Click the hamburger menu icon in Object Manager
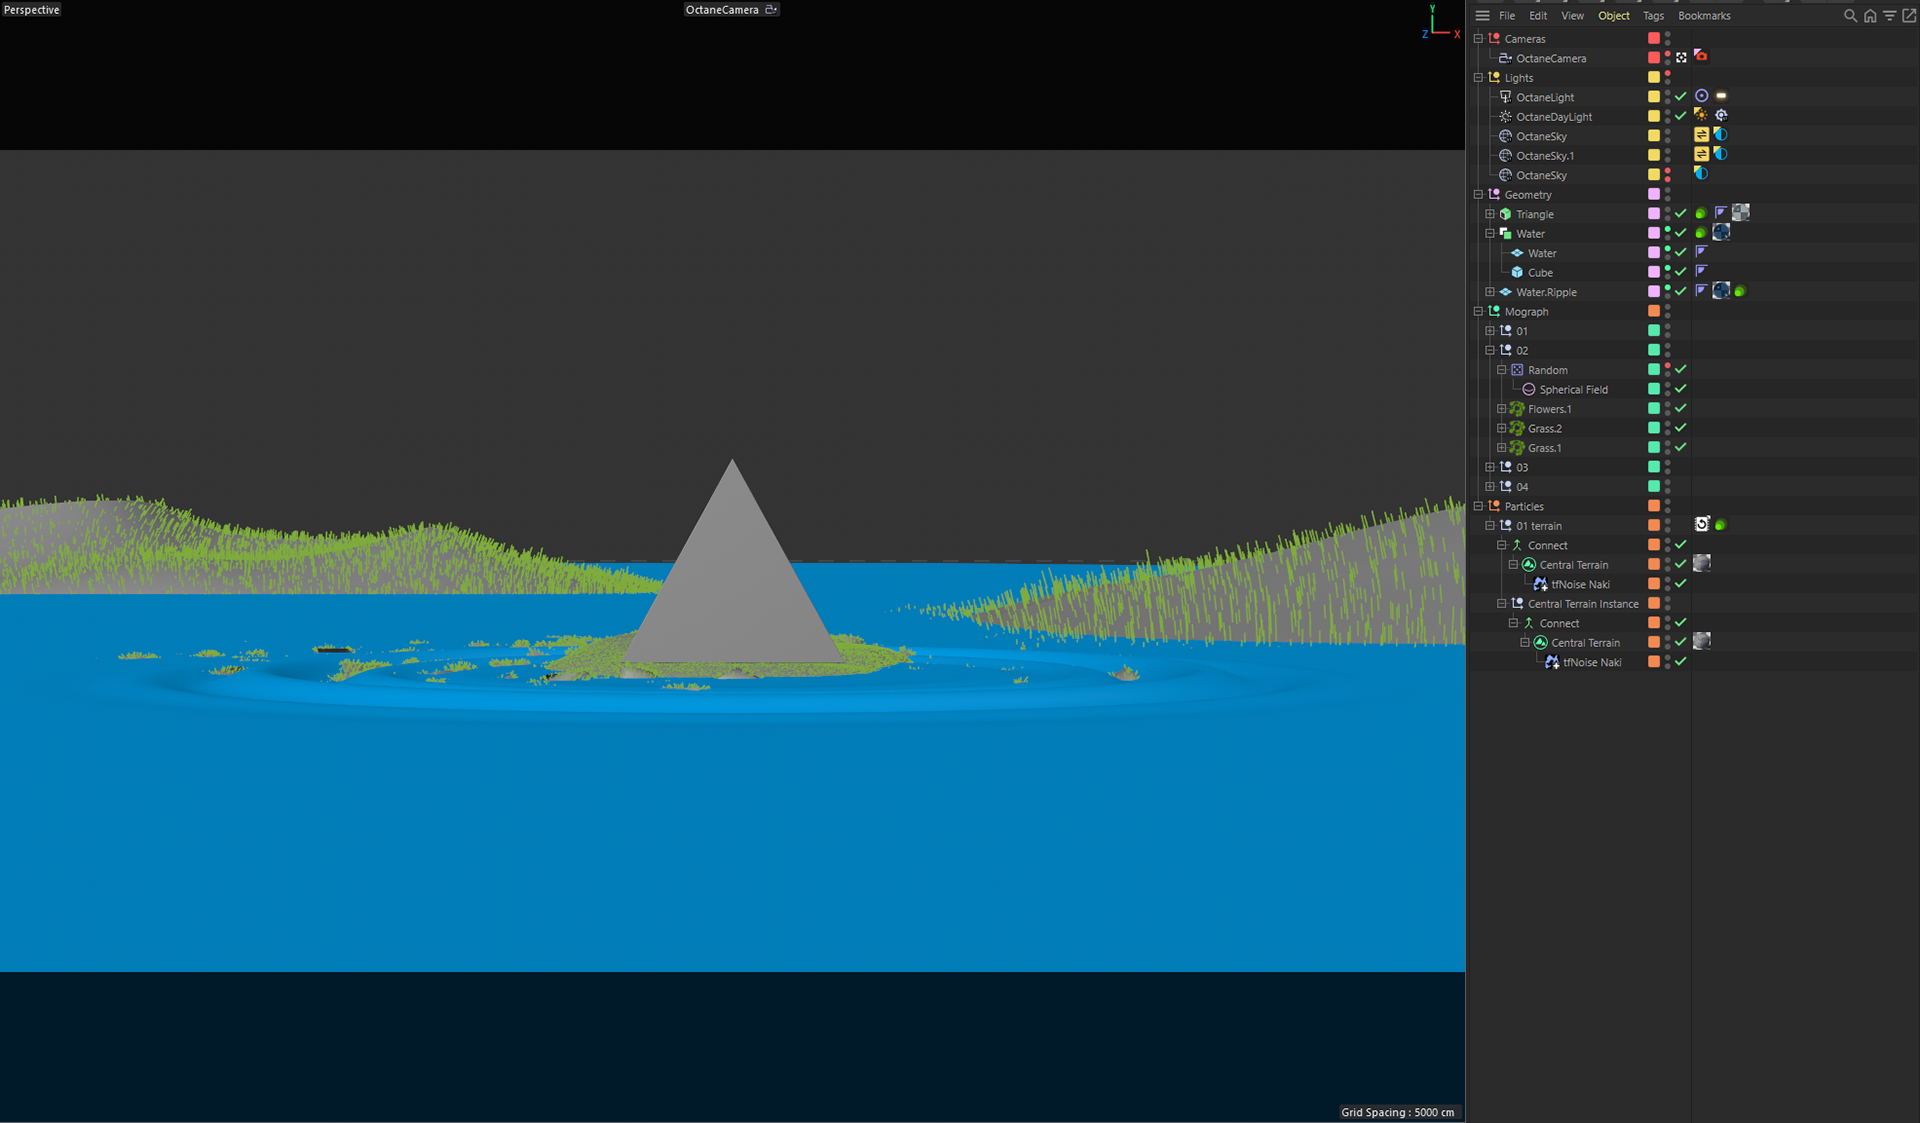The image size is (1920, 1123). (1482, 16)
